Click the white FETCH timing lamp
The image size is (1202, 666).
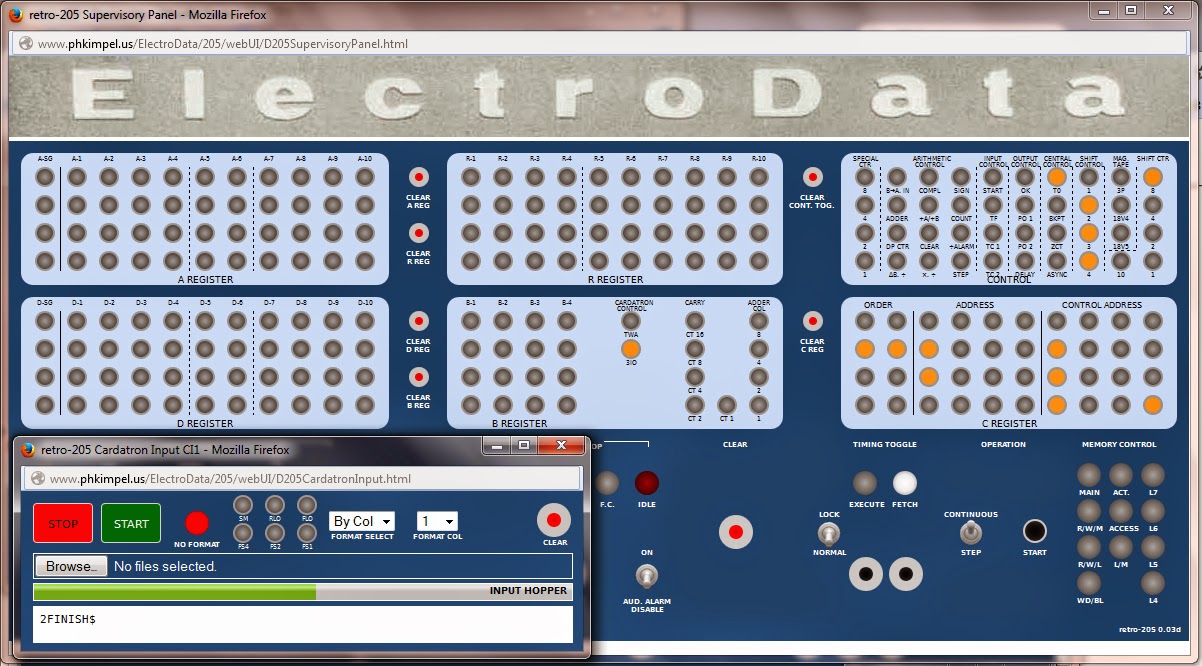[x=905, y=483]
